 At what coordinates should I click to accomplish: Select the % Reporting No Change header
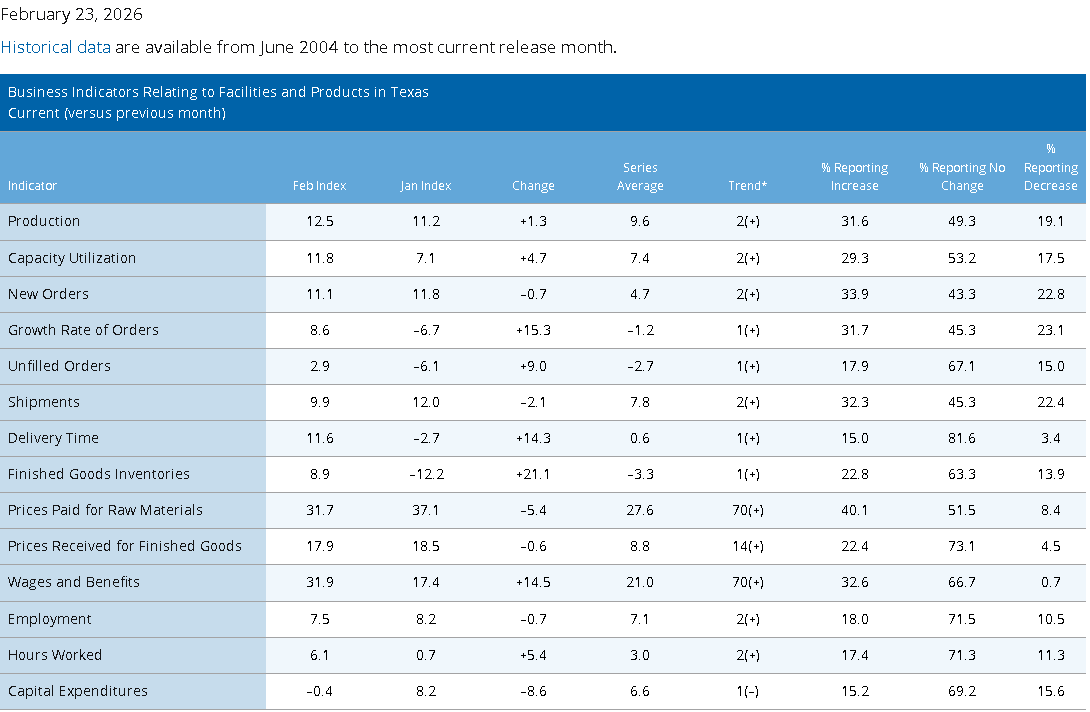(962, 177)
